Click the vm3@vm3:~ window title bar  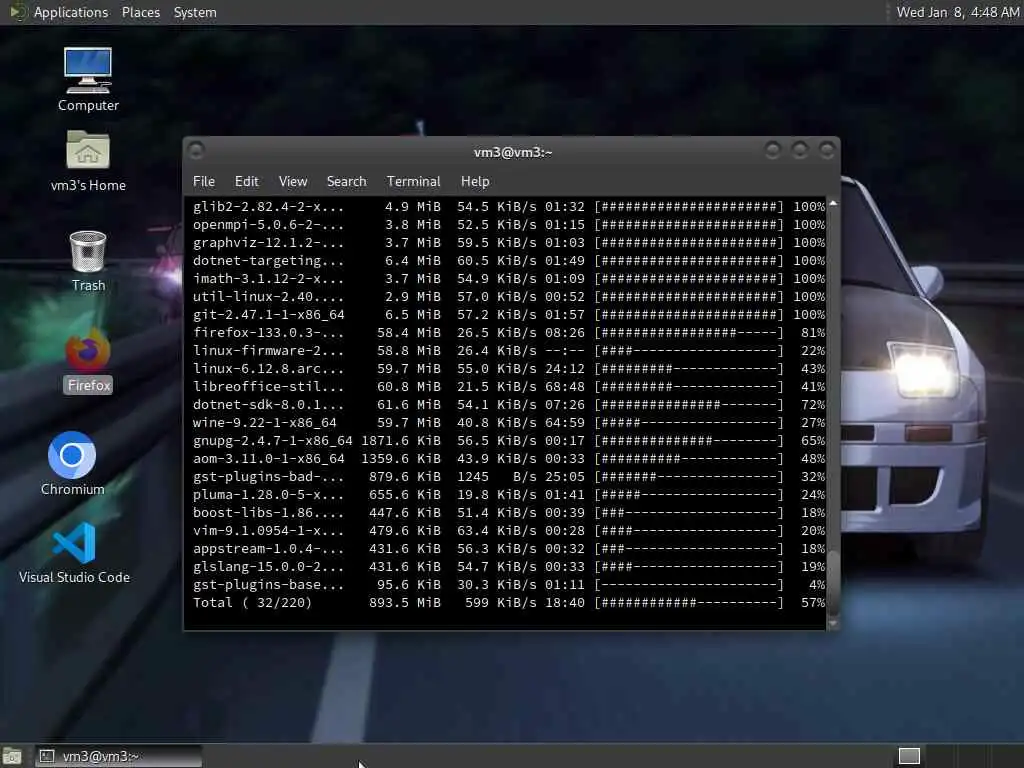click(512, 152)
